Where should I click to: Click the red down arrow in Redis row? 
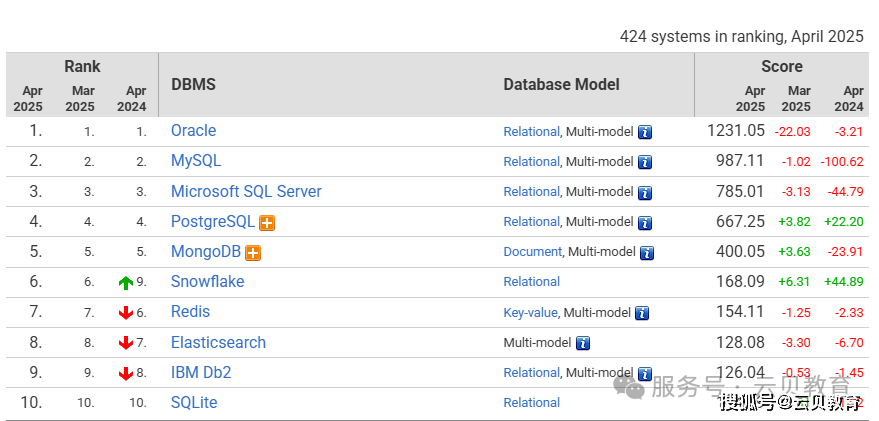tap(126, 313)
